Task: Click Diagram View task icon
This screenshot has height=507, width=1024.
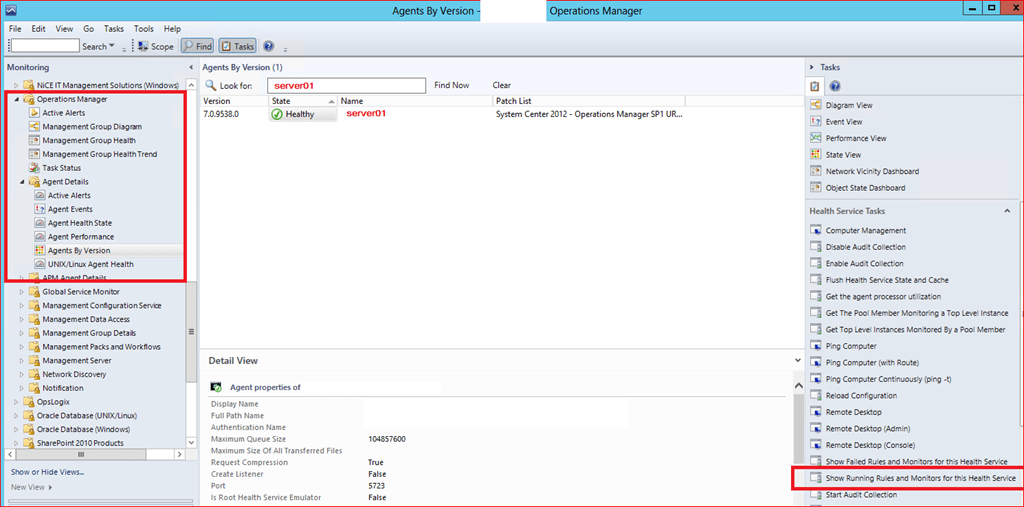Action: [815, 105]
